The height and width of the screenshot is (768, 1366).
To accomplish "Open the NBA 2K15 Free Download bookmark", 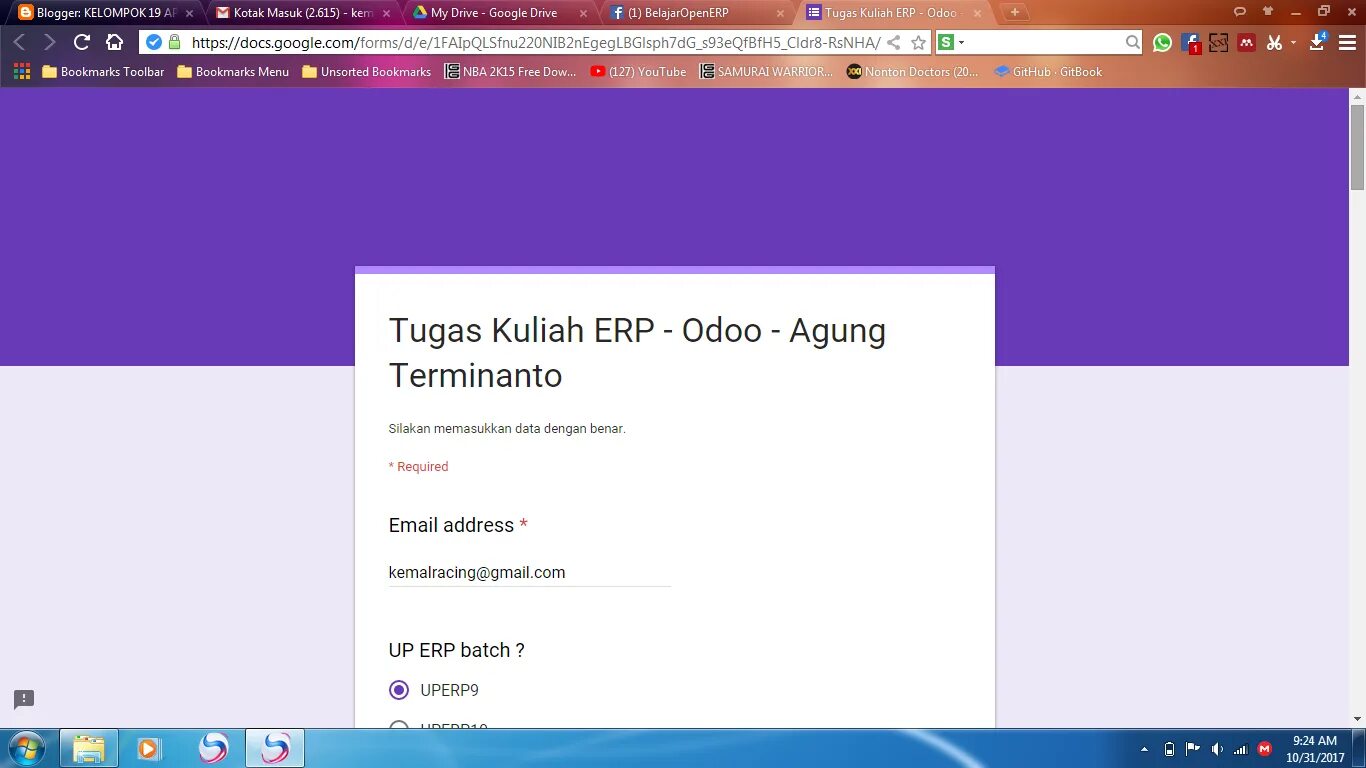I will (511, 72).
